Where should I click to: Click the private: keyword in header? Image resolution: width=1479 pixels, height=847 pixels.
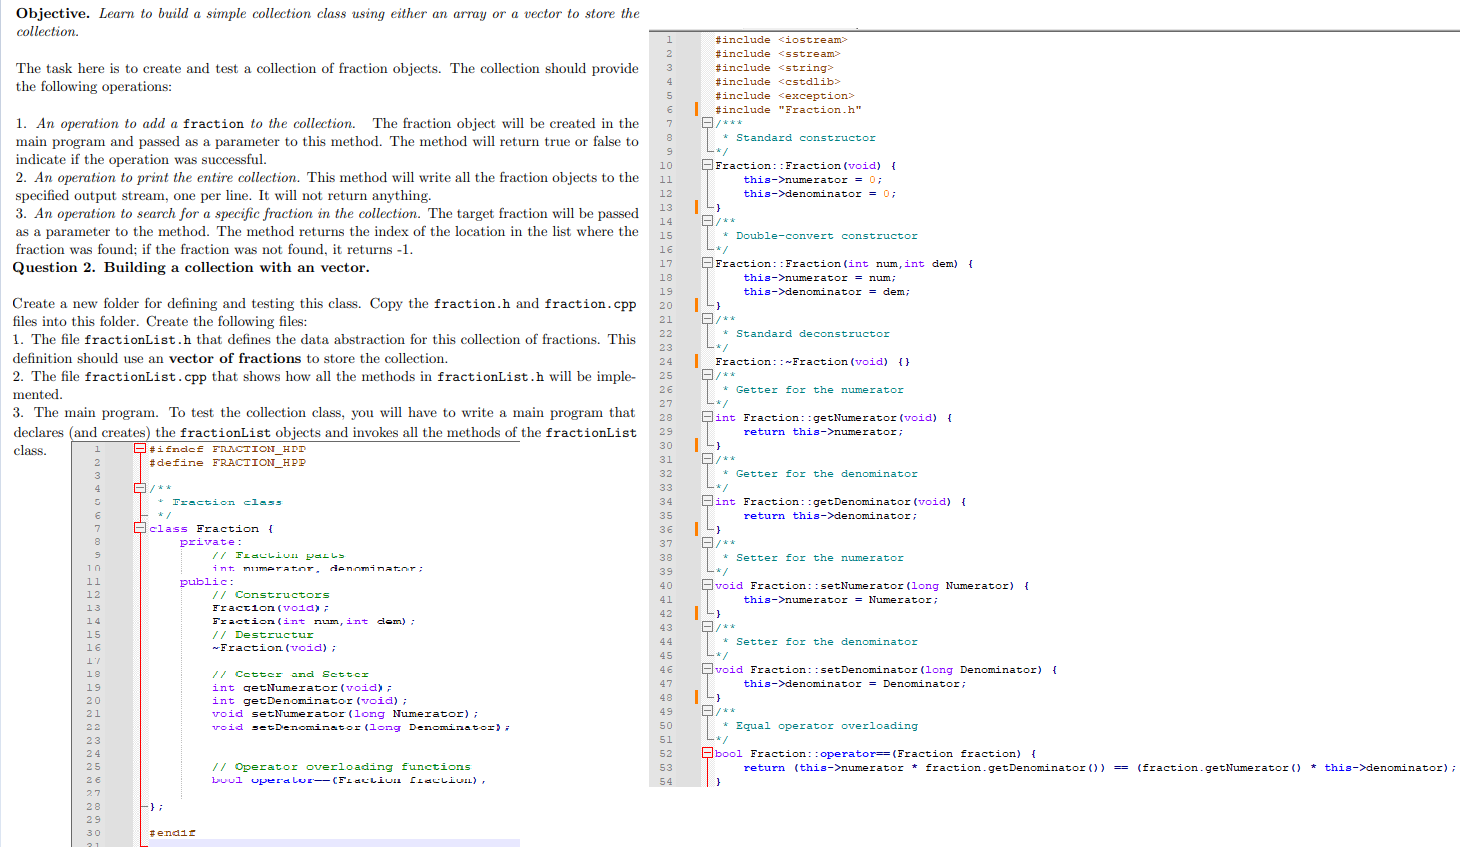[x=211, y=542]
